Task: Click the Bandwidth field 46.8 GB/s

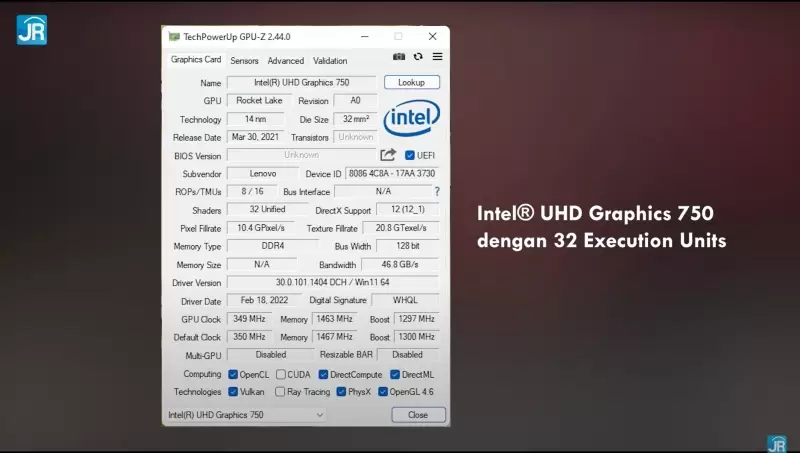Action: [400, 264]
